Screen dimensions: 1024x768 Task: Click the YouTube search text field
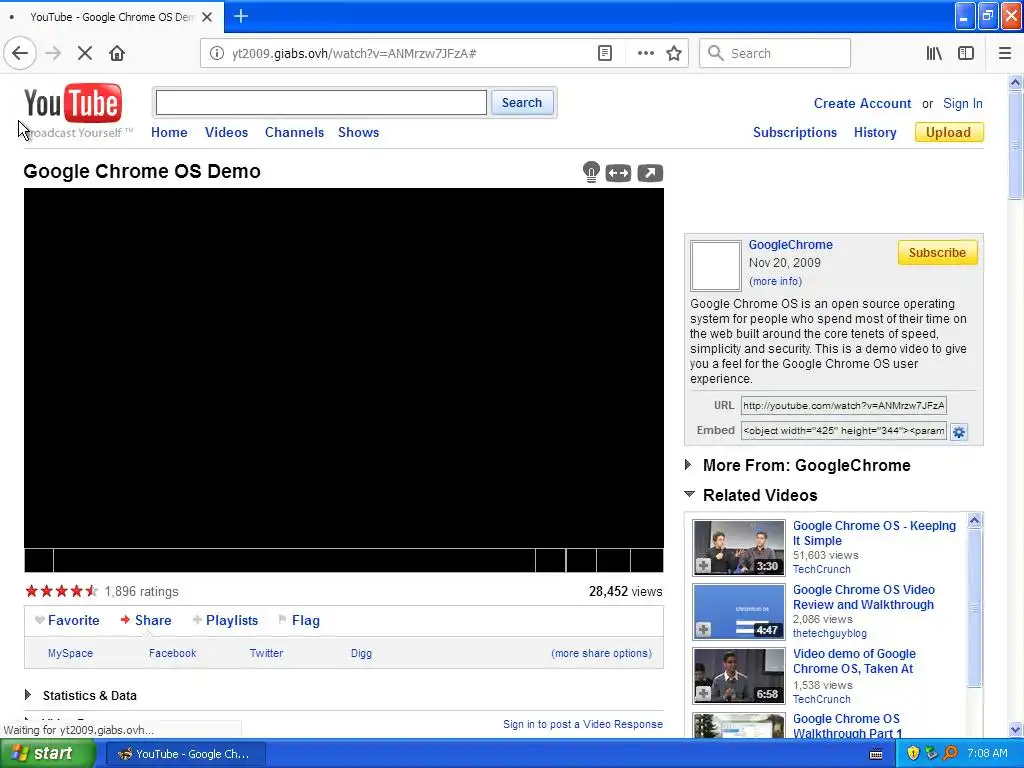[x=321, y=103]
